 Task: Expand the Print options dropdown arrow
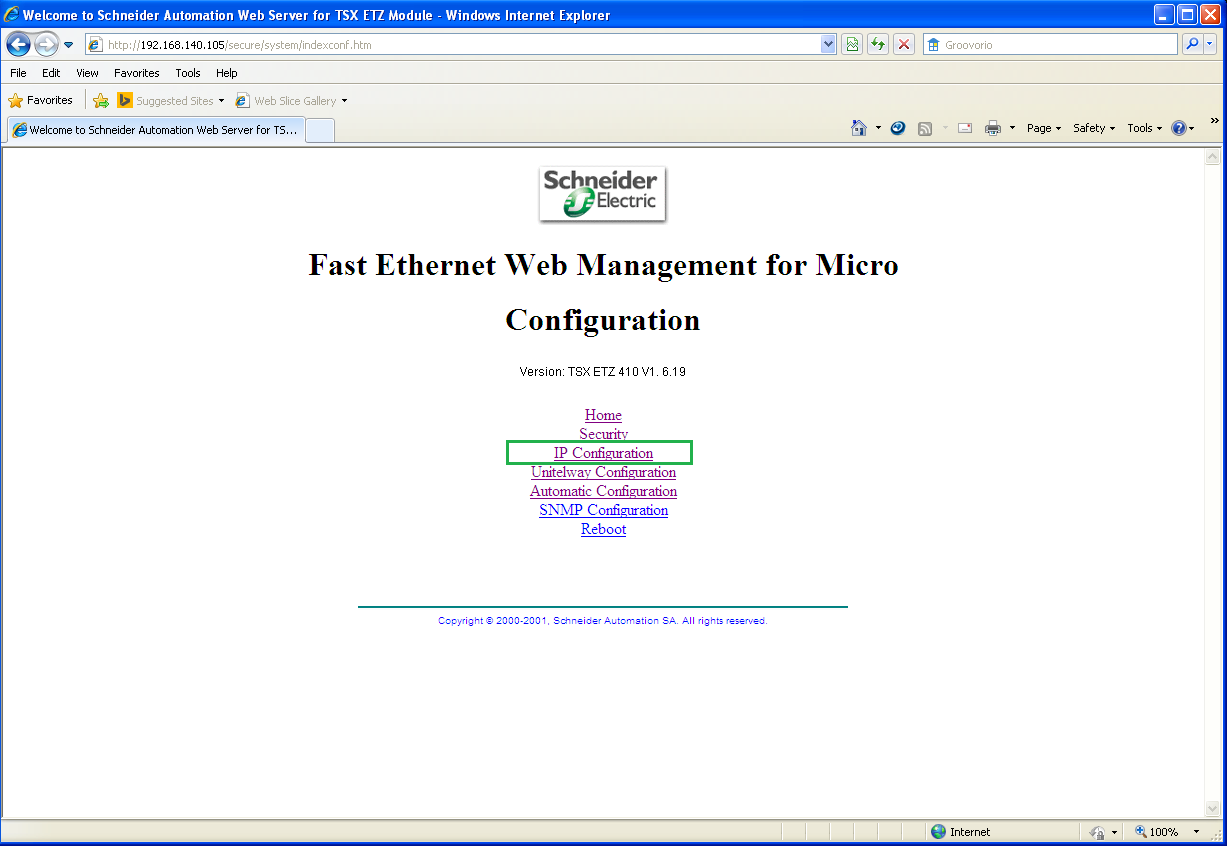point(1012,128)
